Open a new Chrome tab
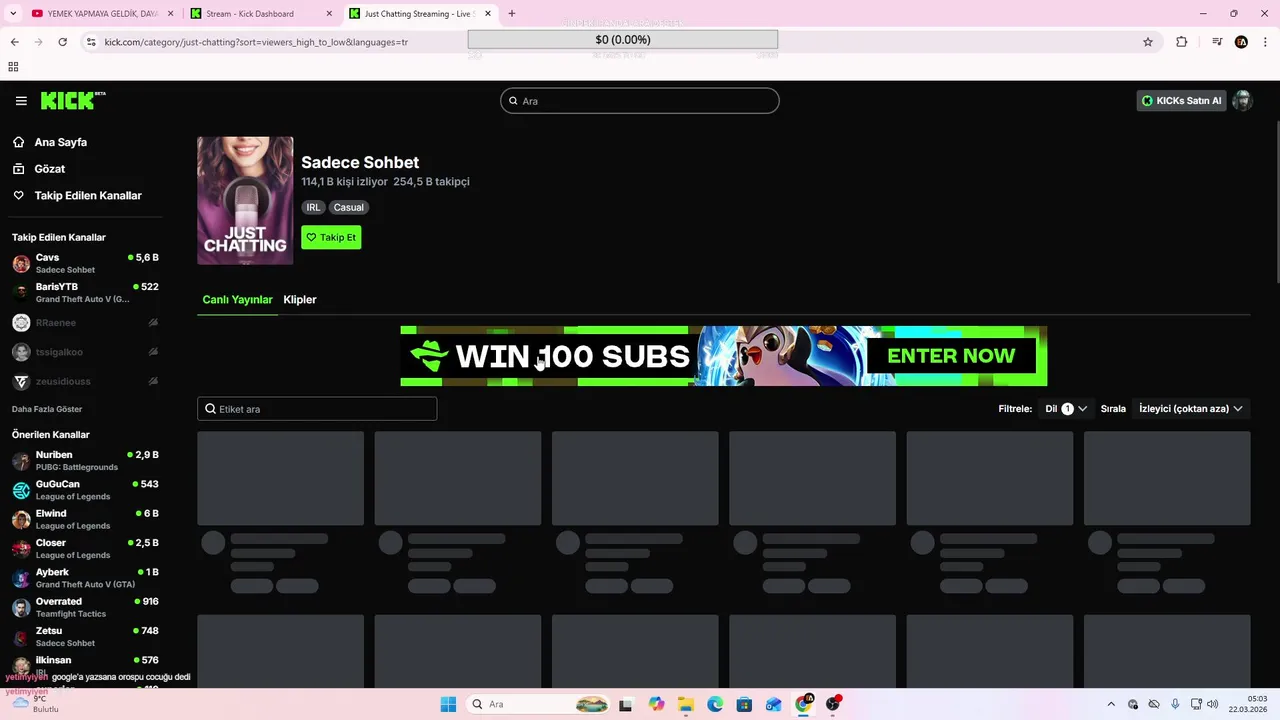 point(512,14)
